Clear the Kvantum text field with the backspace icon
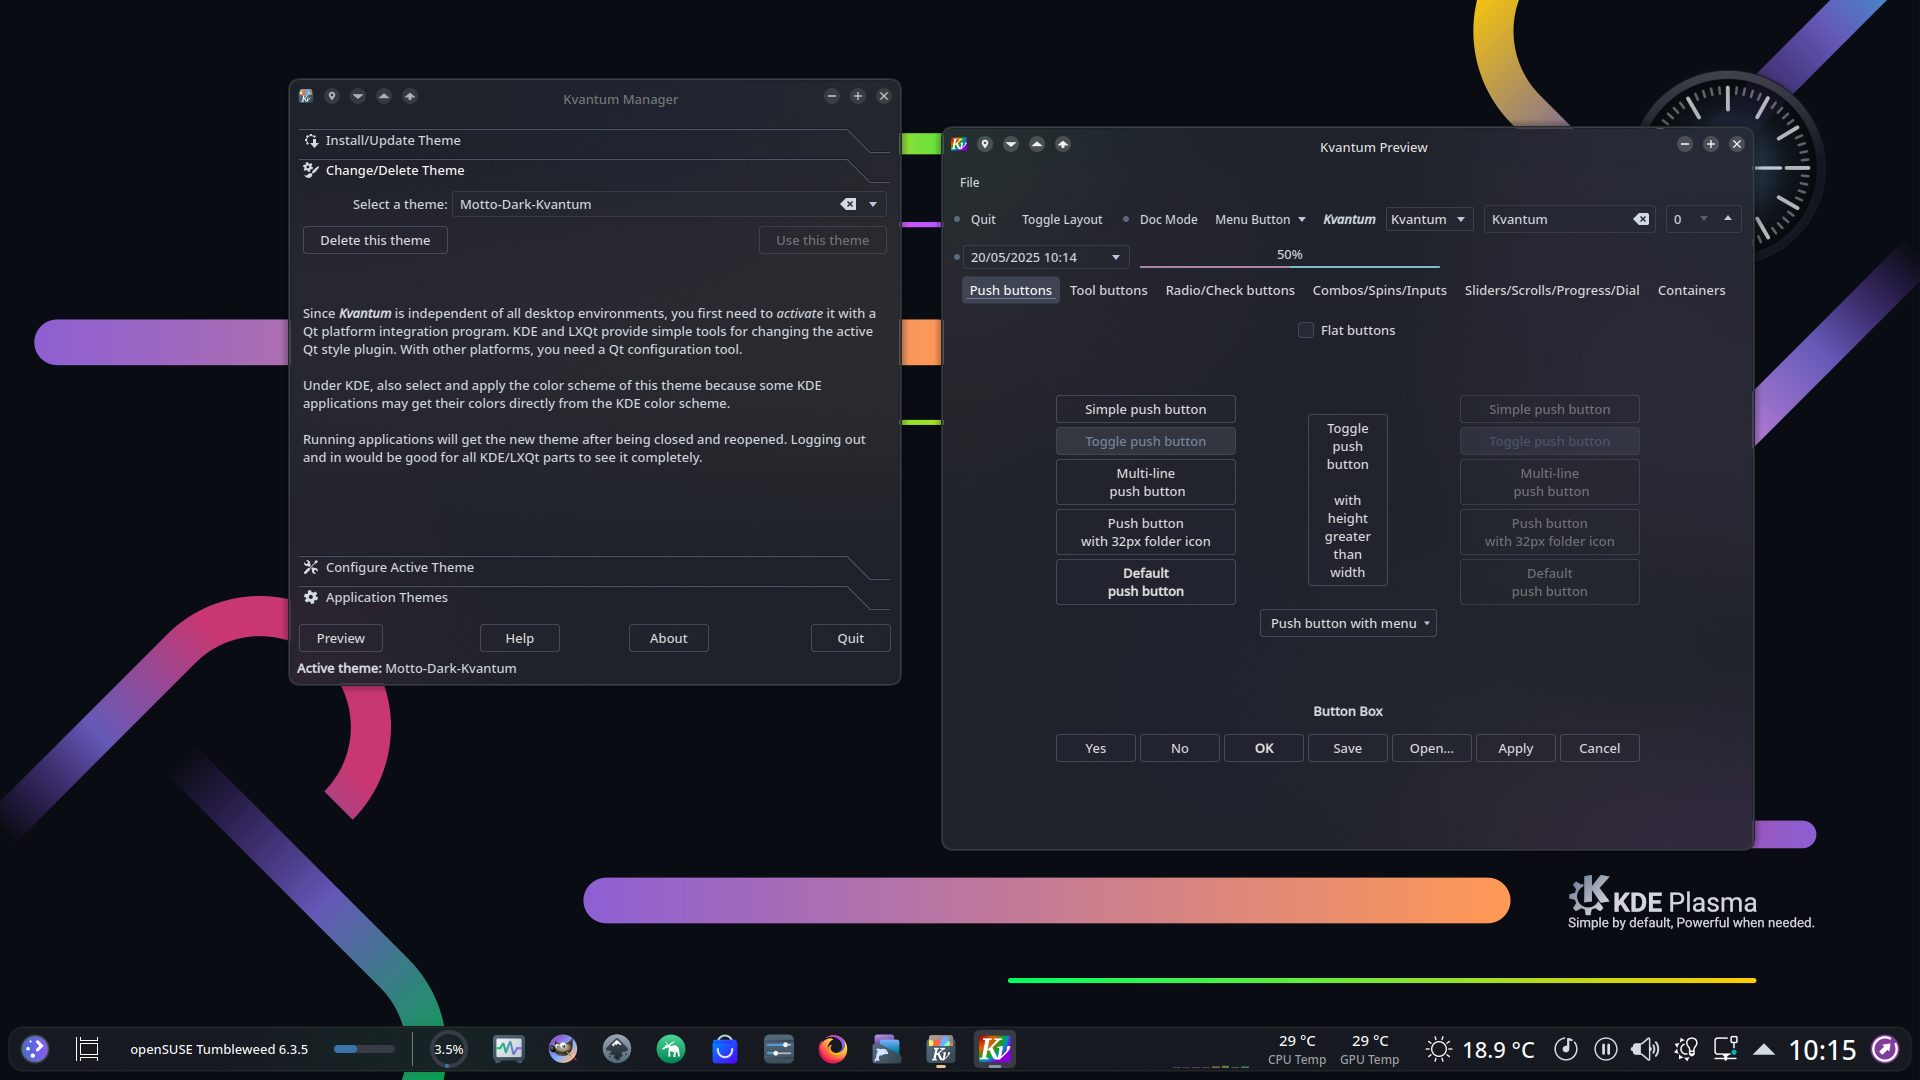 point(1641,219)
